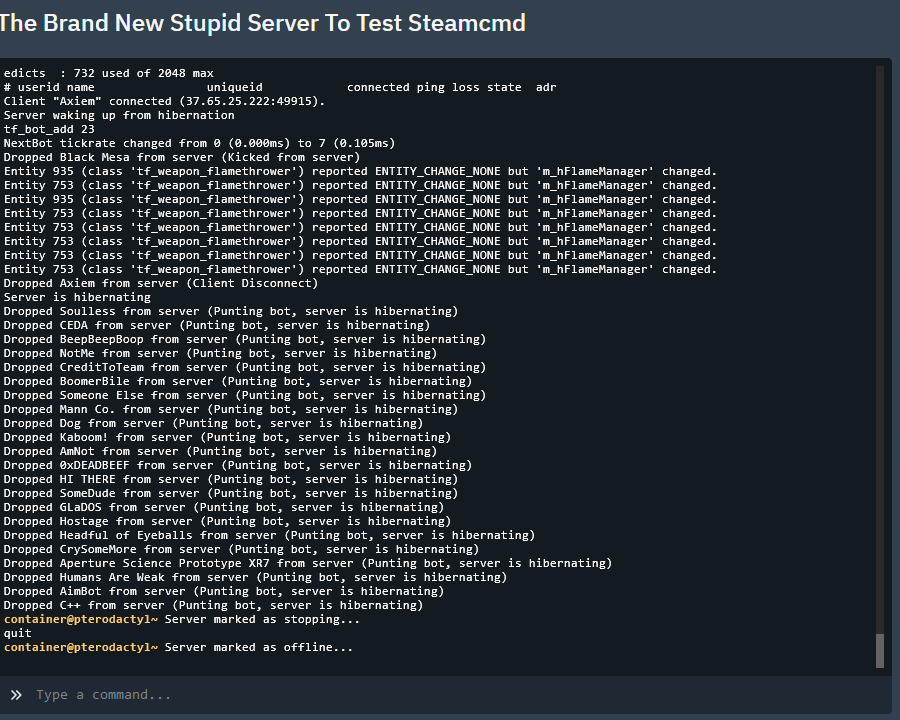Image resolution: width=900 pixels, height=720 pixels.
Task: Click "Dropped Aperture Science Prototype XR7" line
Action: (x=308, y=563)
